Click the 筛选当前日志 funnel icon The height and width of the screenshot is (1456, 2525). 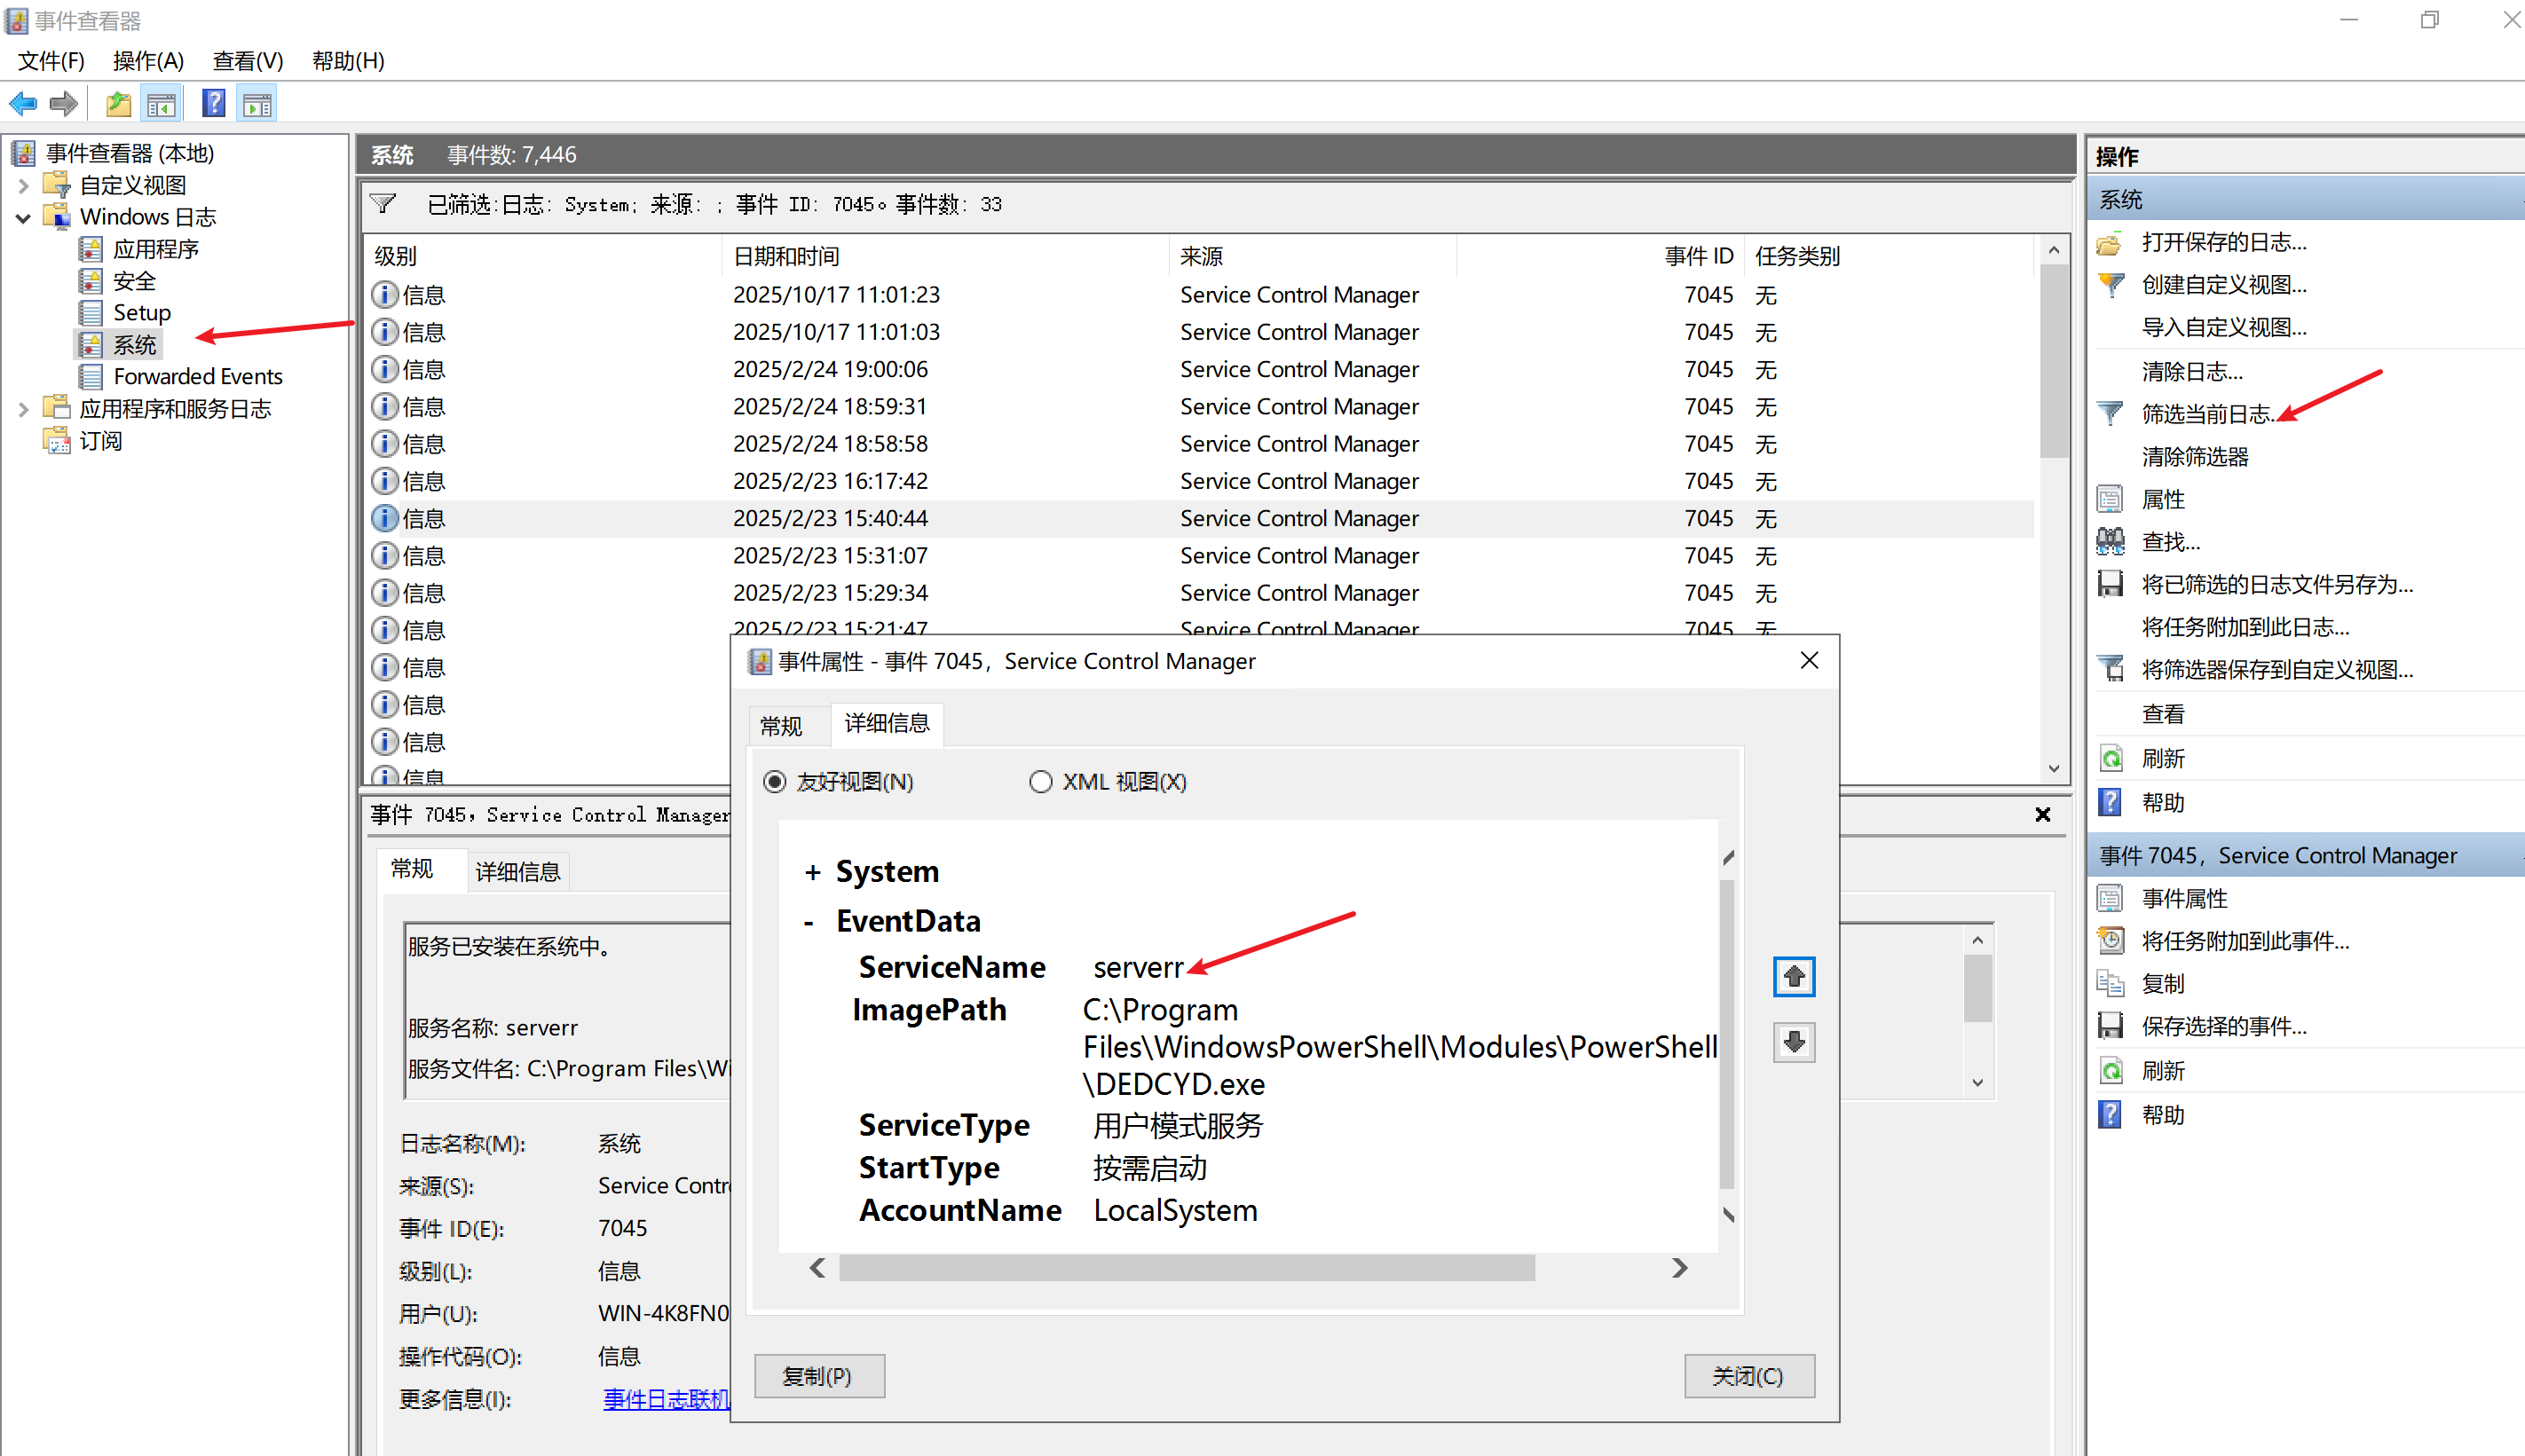2110,414
